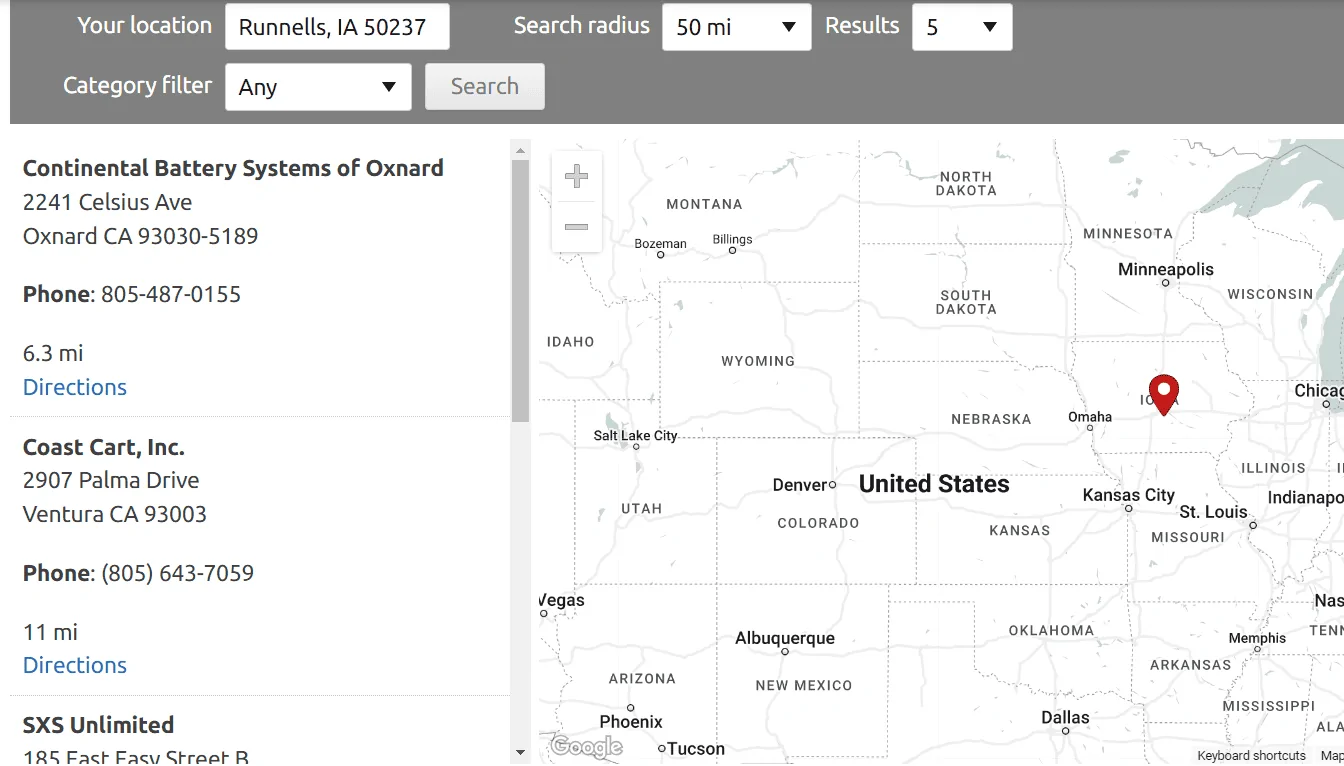Click the Denver label on the map
This screenshot has width=1344, height=766.
[800, 485]
